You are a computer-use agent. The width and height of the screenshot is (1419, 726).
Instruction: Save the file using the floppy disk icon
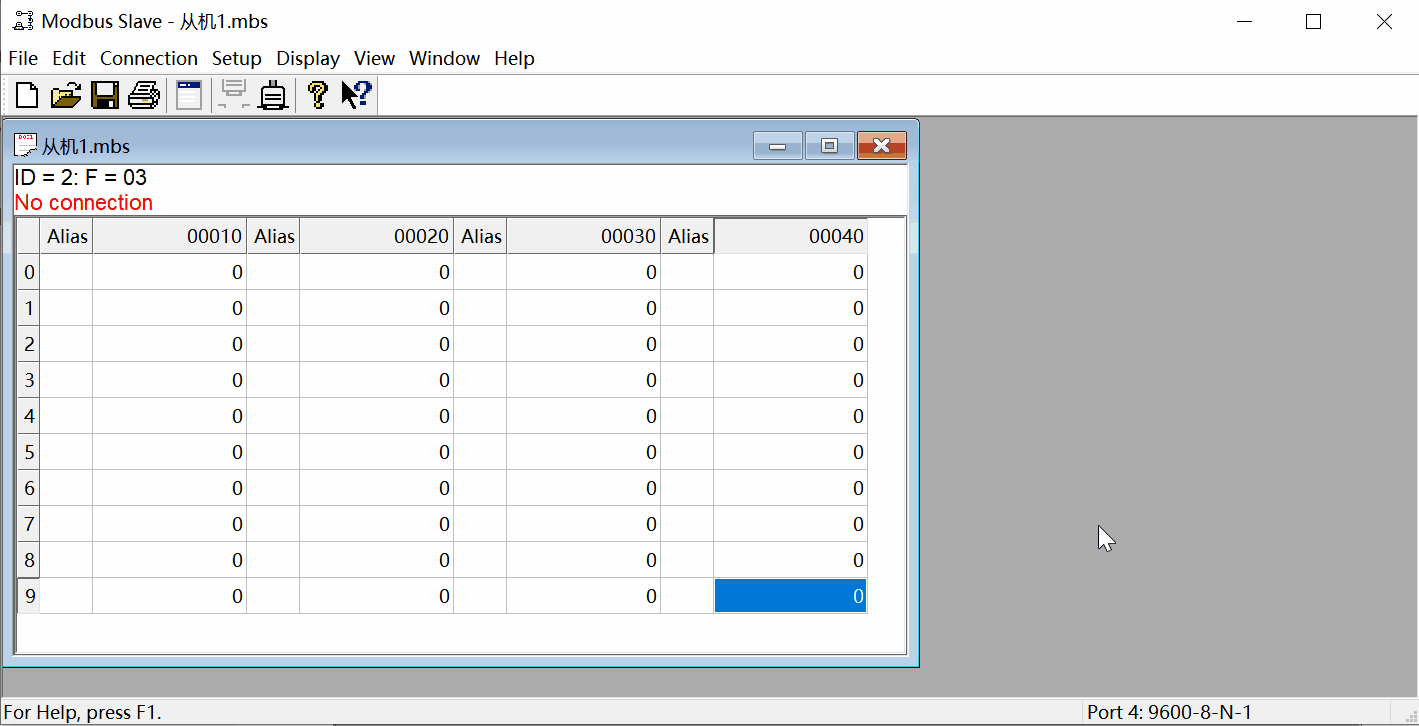105,95
